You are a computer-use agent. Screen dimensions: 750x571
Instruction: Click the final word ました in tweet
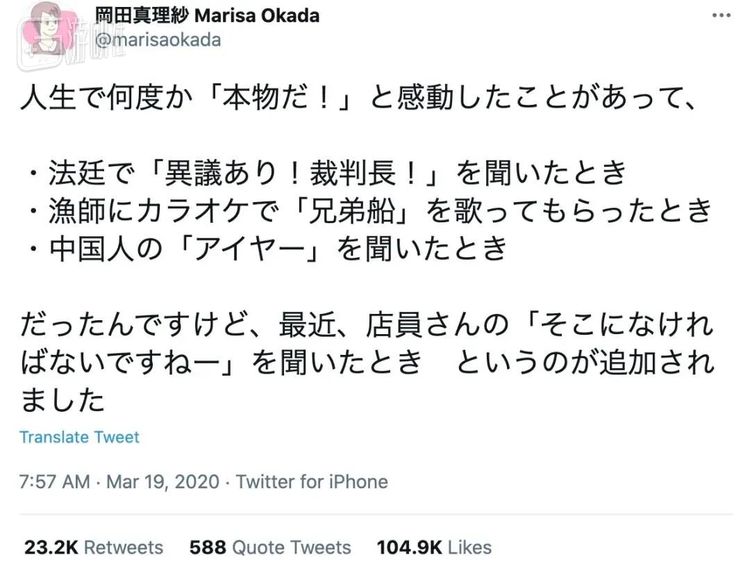pos(62,400)
